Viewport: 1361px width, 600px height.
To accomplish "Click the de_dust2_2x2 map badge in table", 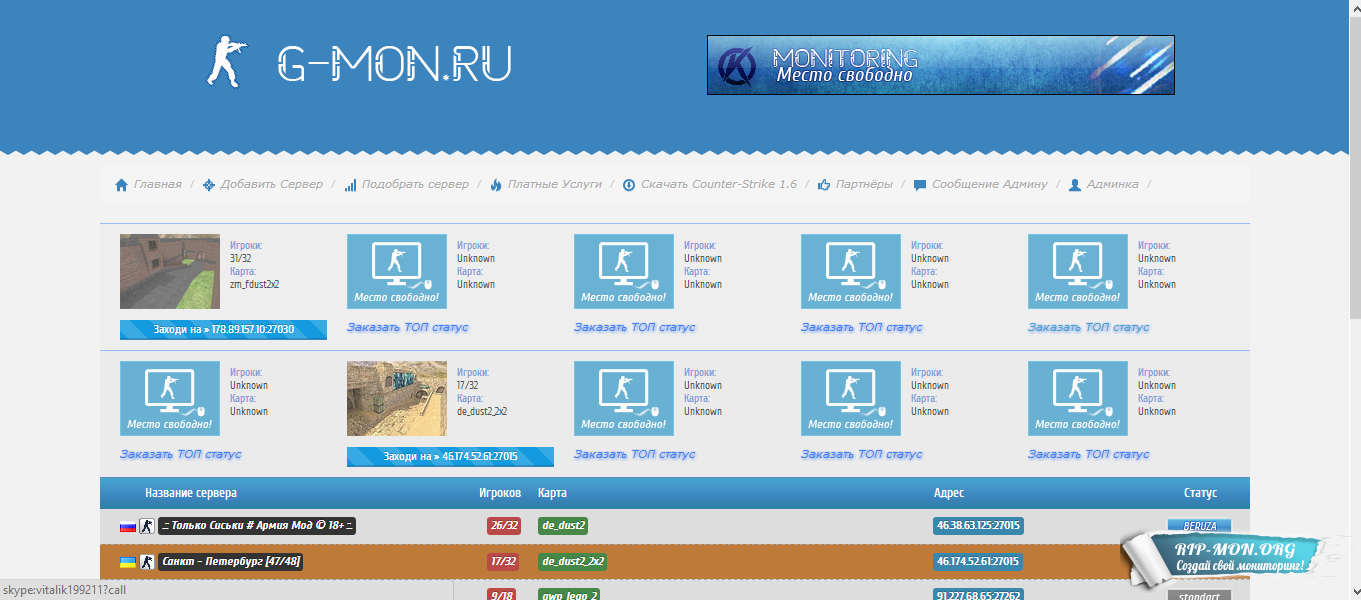I will tap(572, 562).
